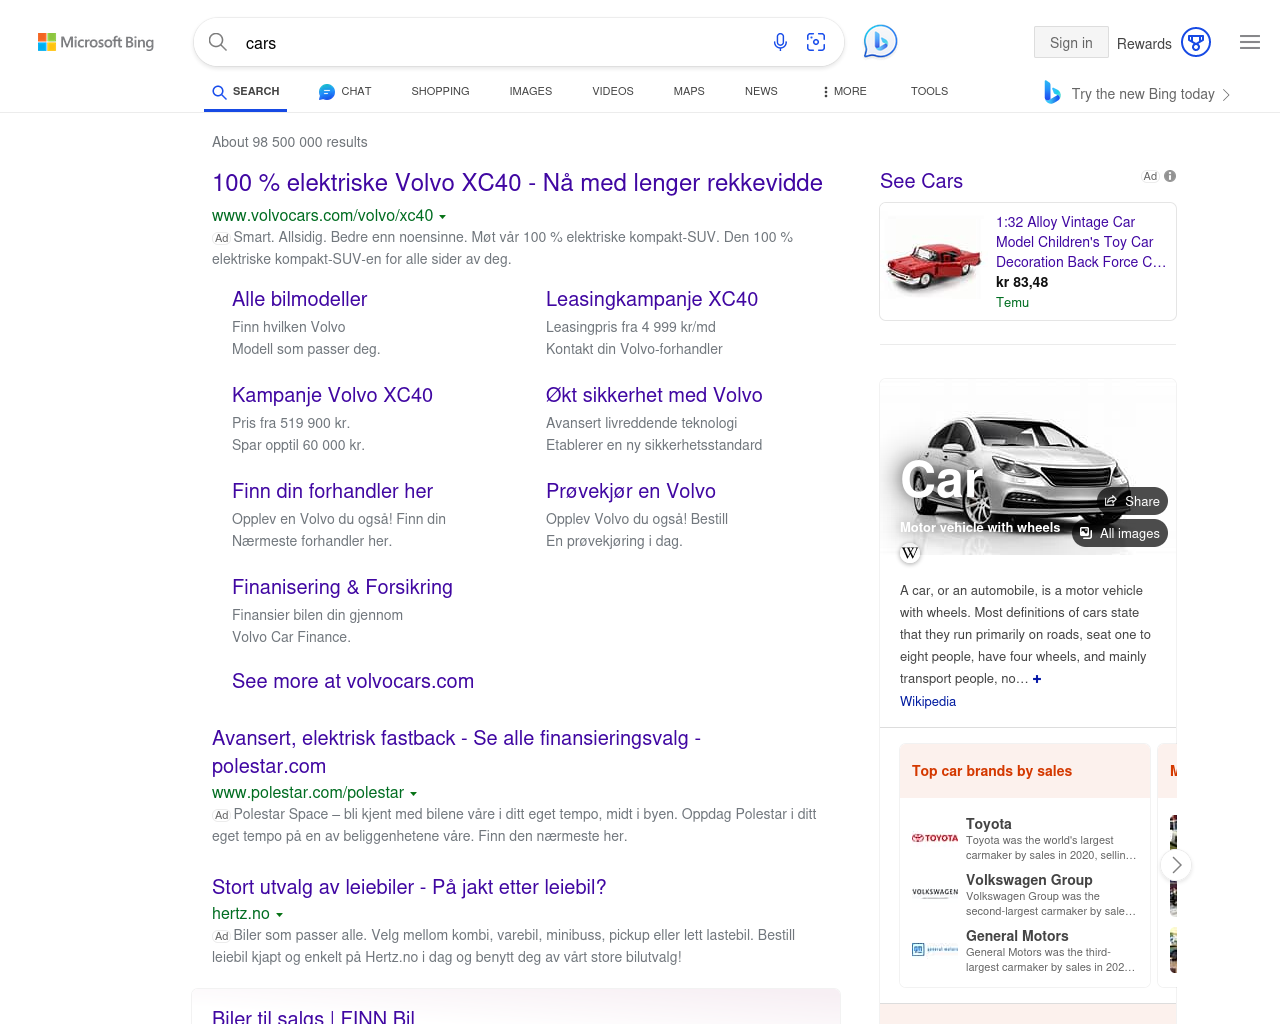The height and width of the screenshot is (1024, 1280).
Task: Click Temu seller name
Action: [1012, 302]
